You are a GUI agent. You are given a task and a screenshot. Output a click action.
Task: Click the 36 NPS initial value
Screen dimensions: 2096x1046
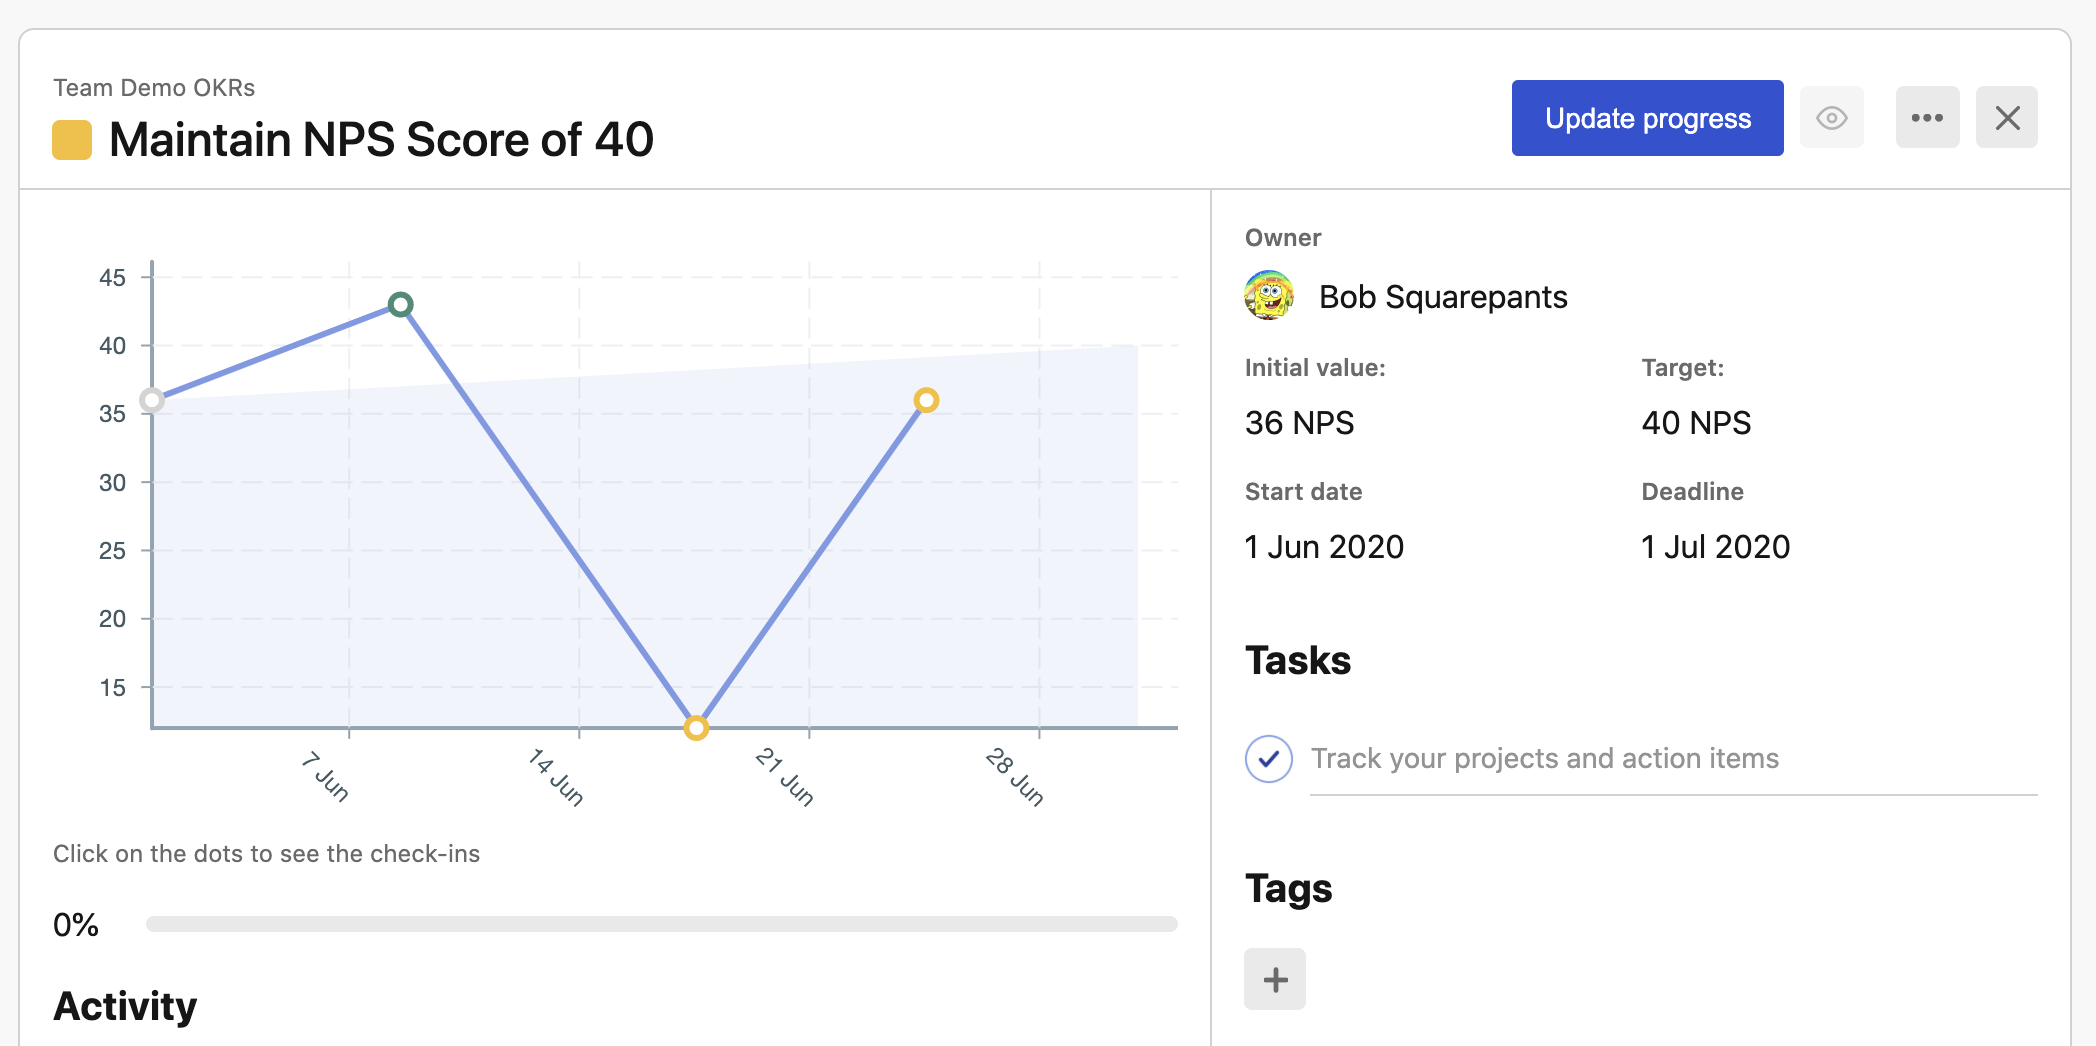pyautogui.click(x=1299, y=423)
